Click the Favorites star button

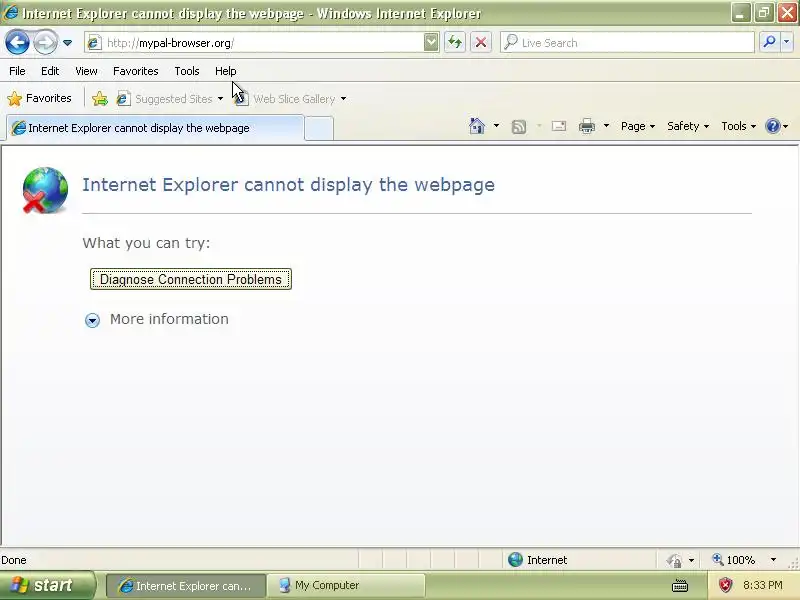[40, 98]
